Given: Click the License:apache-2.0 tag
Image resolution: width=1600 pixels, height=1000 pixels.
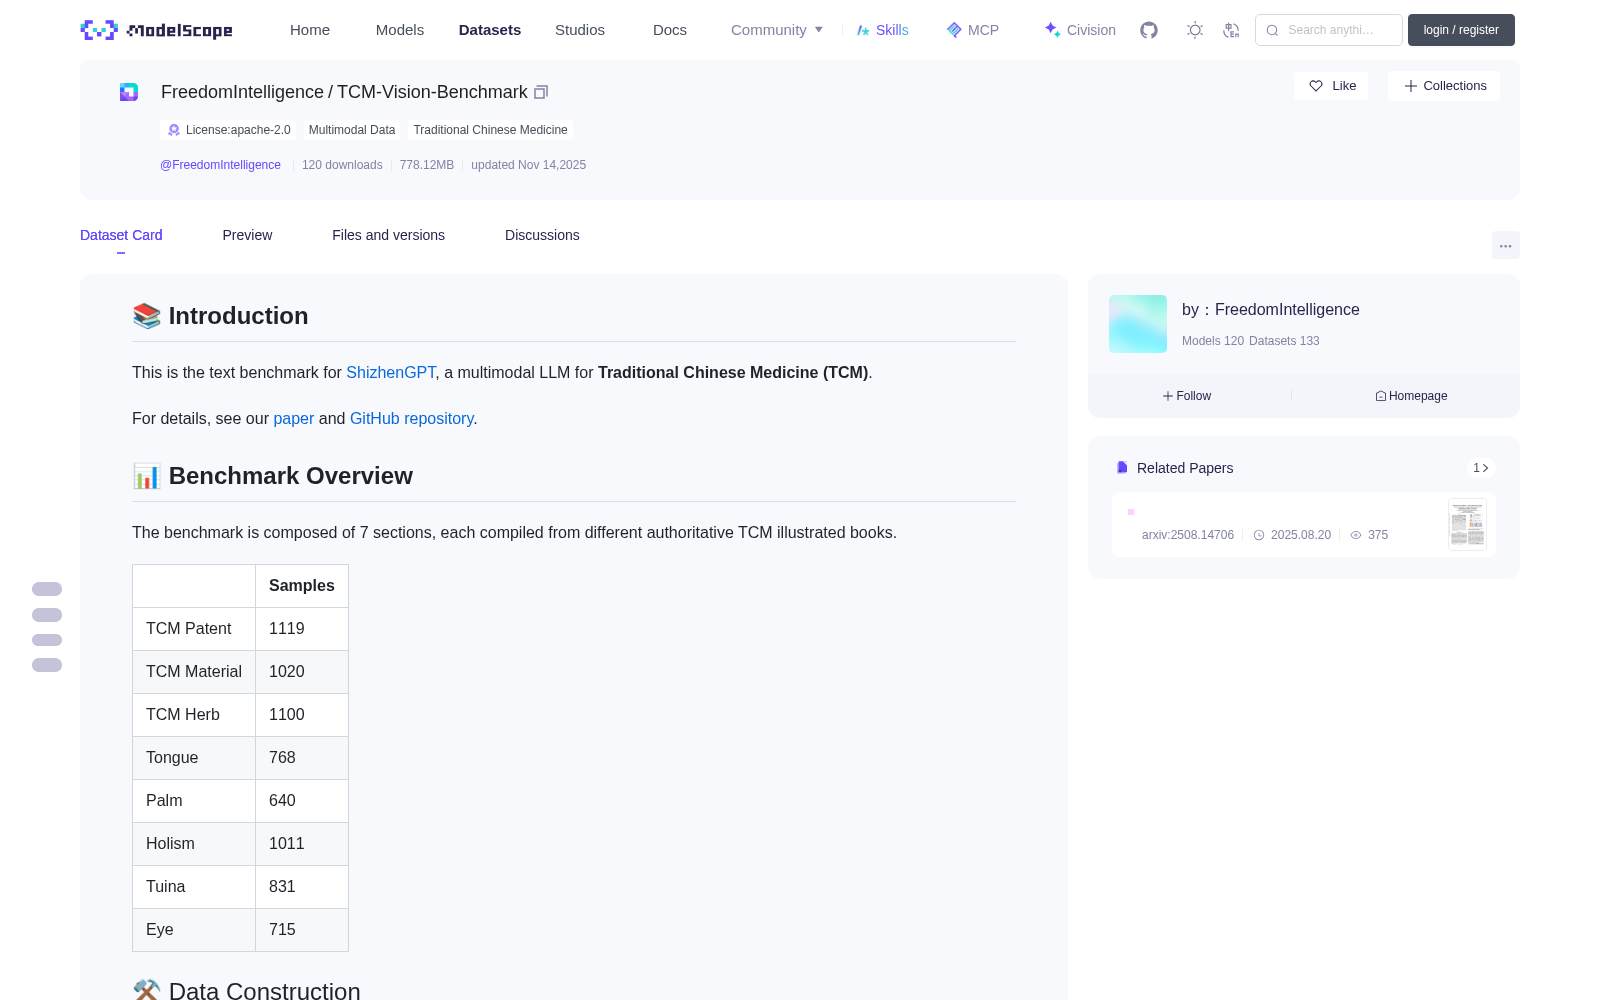Looking at the screenshot, I should pos(229,130).
